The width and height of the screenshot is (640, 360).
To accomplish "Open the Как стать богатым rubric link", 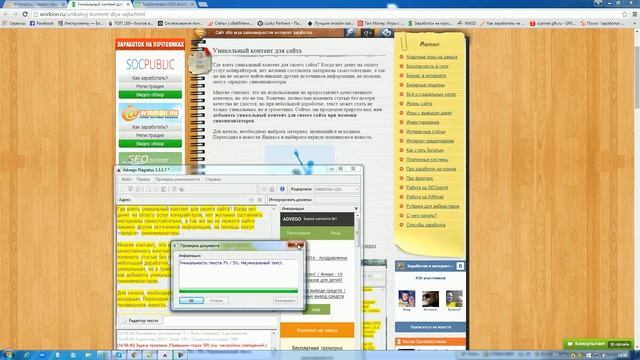I will [425, 150].
